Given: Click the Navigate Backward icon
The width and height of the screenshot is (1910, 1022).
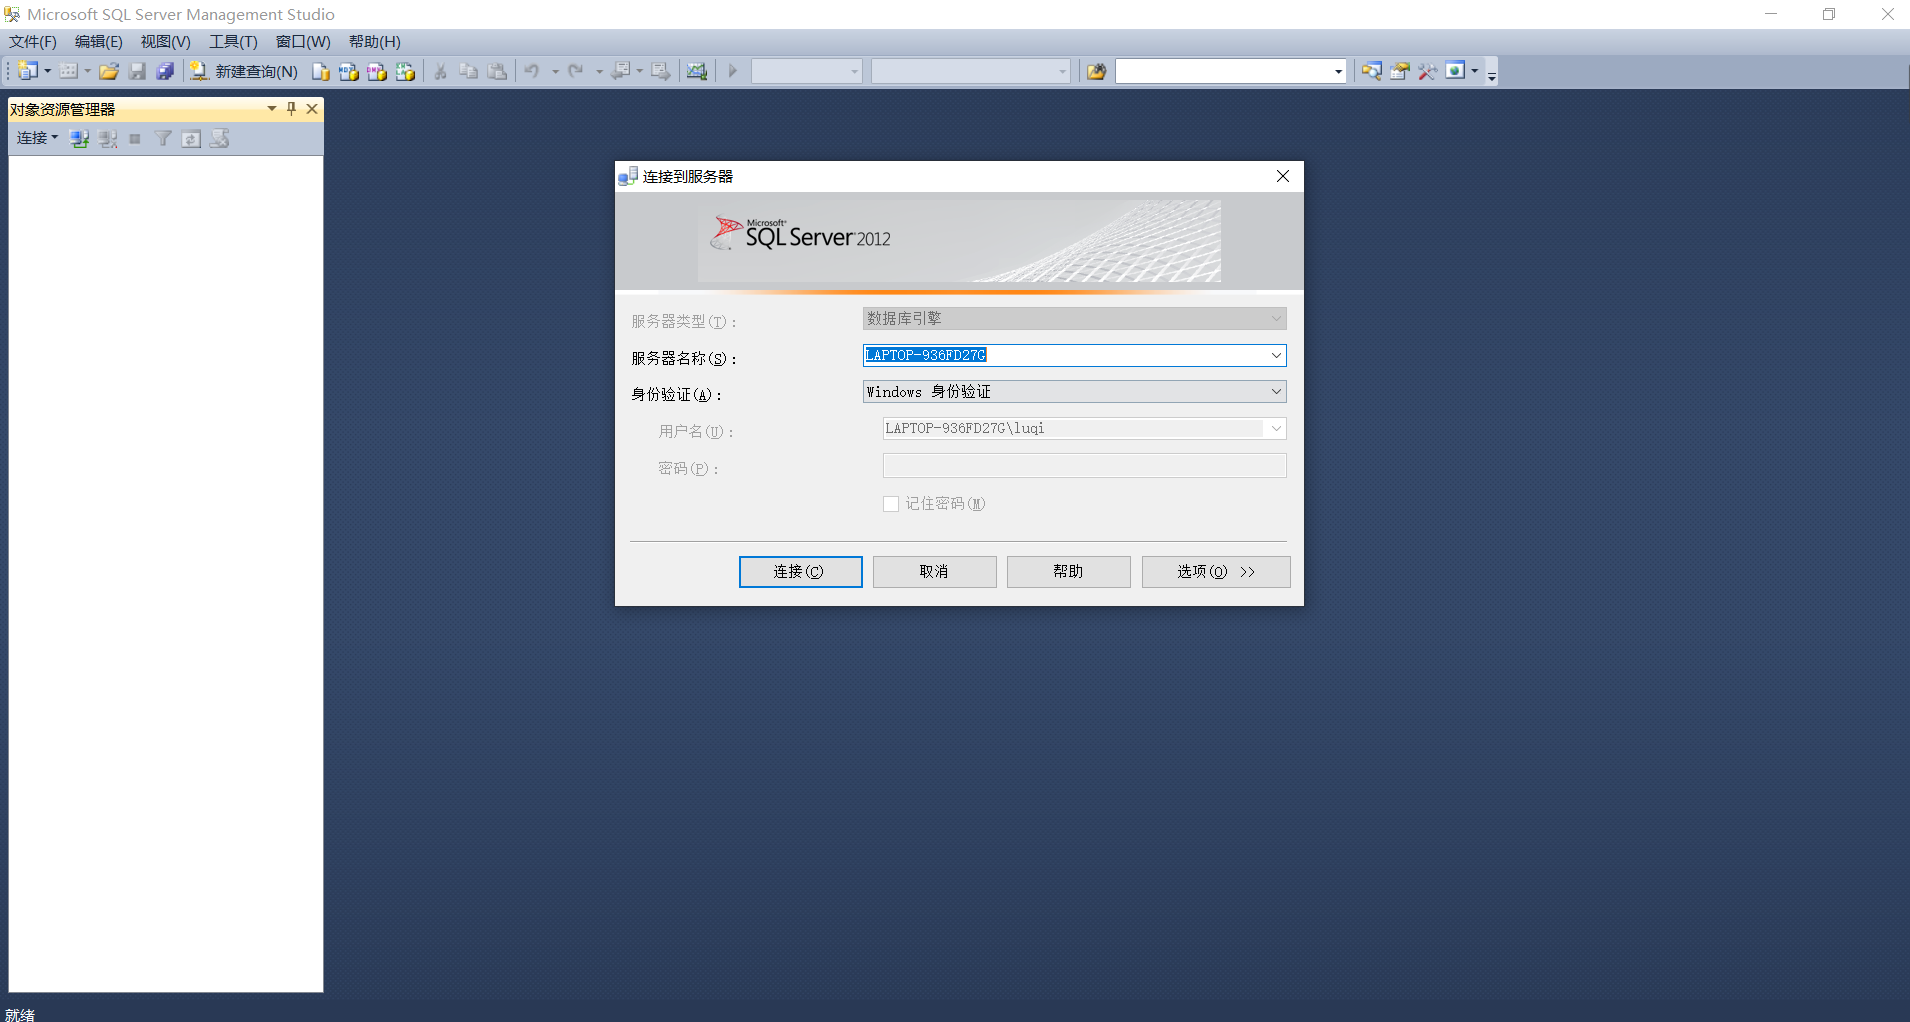Looking at the screenshot, I should click(x=621, y=71).
